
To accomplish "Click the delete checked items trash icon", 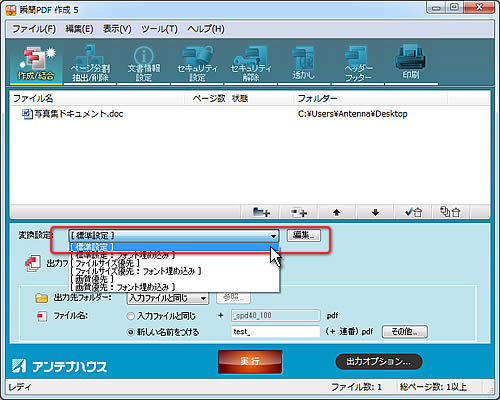I will [413, 212].
